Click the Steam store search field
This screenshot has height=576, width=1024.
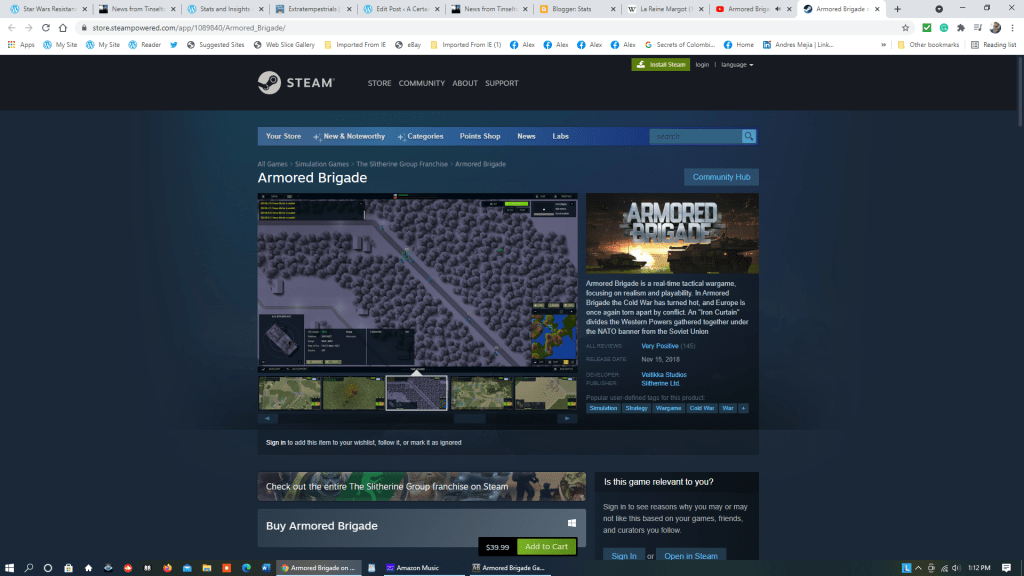[695, 136]
